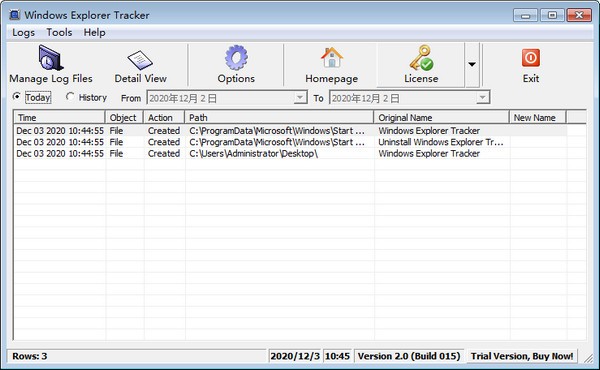The height and width of the screenshot is (370, 600).
Task: Switch to Detail View
Action: (x=140, y=64)
